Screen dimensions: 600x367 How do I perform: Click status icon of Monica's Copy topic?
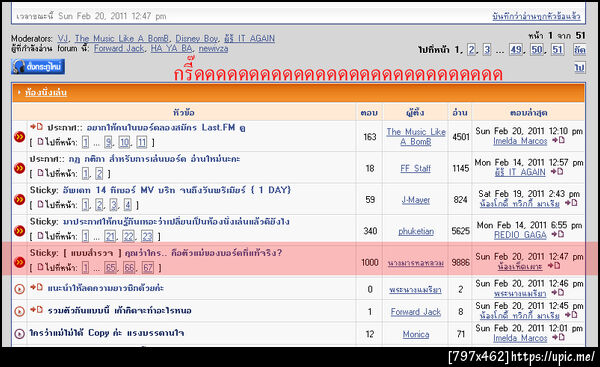coord(20,334)
